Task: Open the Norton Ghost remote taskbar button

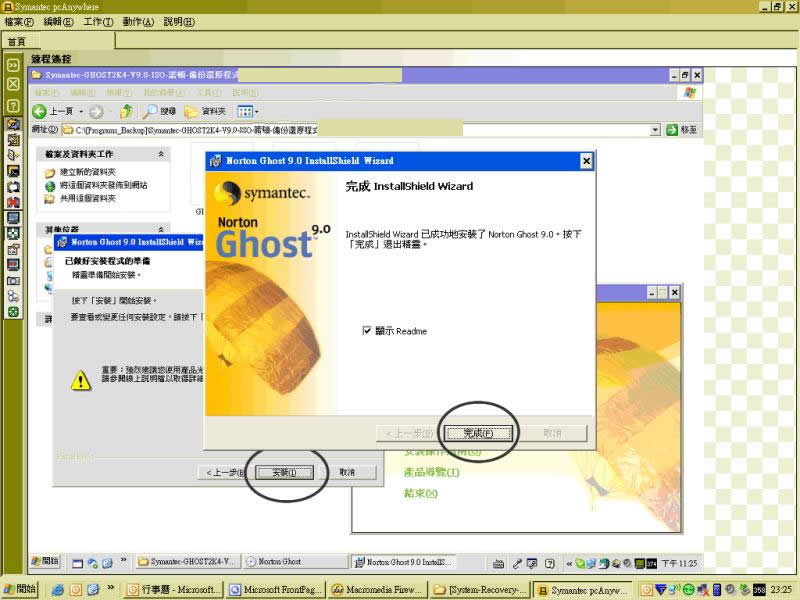Action: coord(296,562)
